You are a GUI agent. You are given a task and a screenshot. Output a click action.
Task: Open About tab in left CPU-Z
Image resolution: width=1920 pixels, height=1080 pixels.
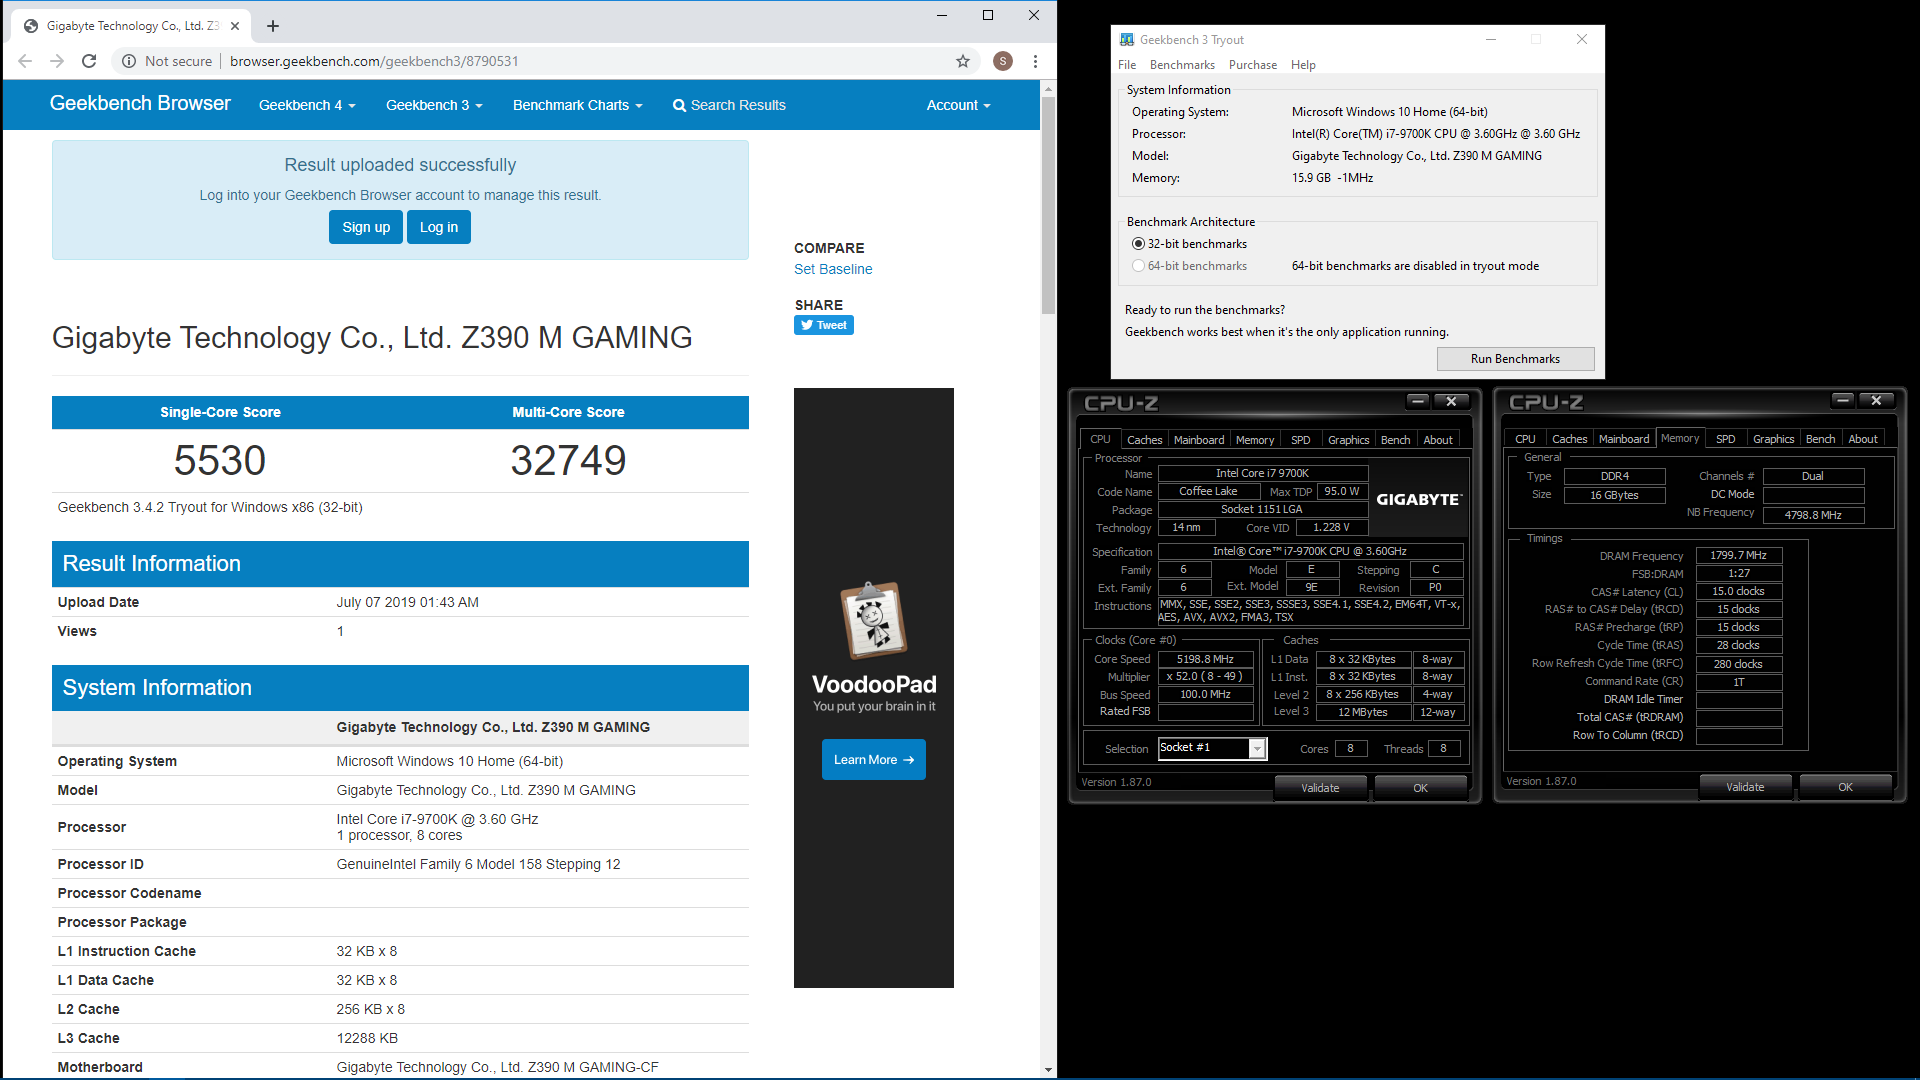1438,440
